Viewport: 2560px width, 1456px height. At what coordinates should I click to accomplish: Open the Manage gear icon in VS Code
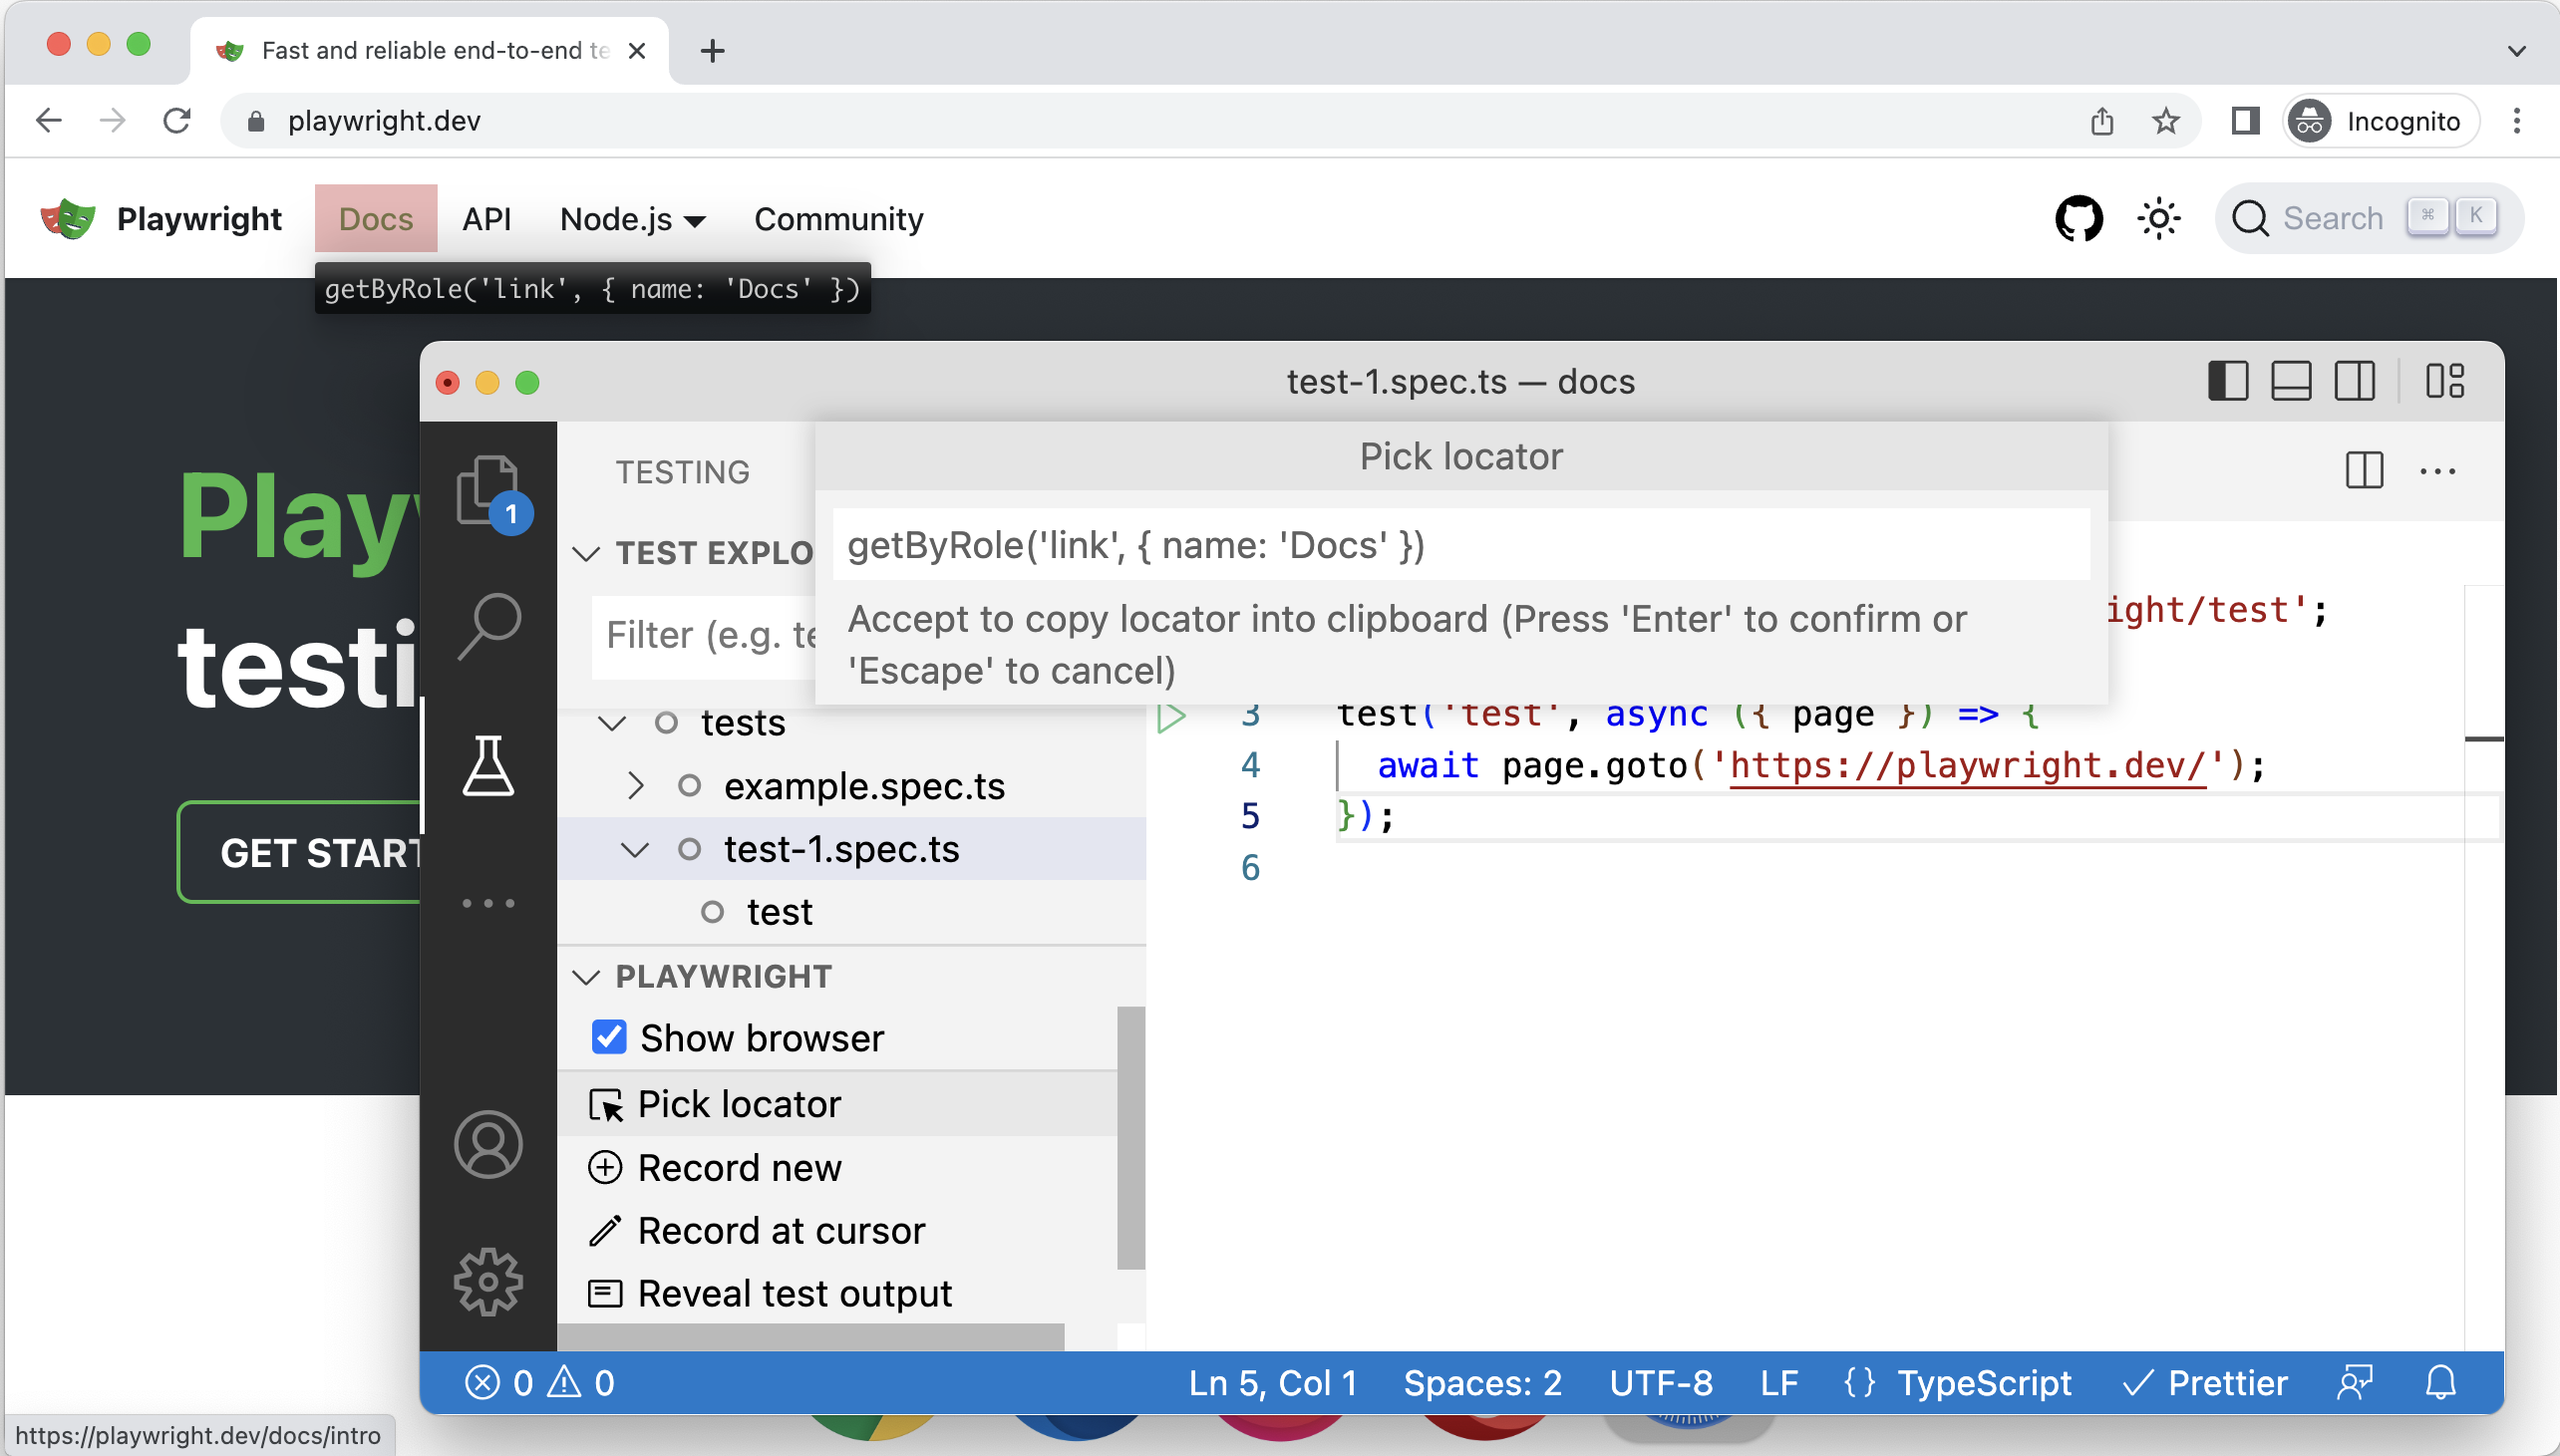pyautogui.click(x=488, y=1282)
